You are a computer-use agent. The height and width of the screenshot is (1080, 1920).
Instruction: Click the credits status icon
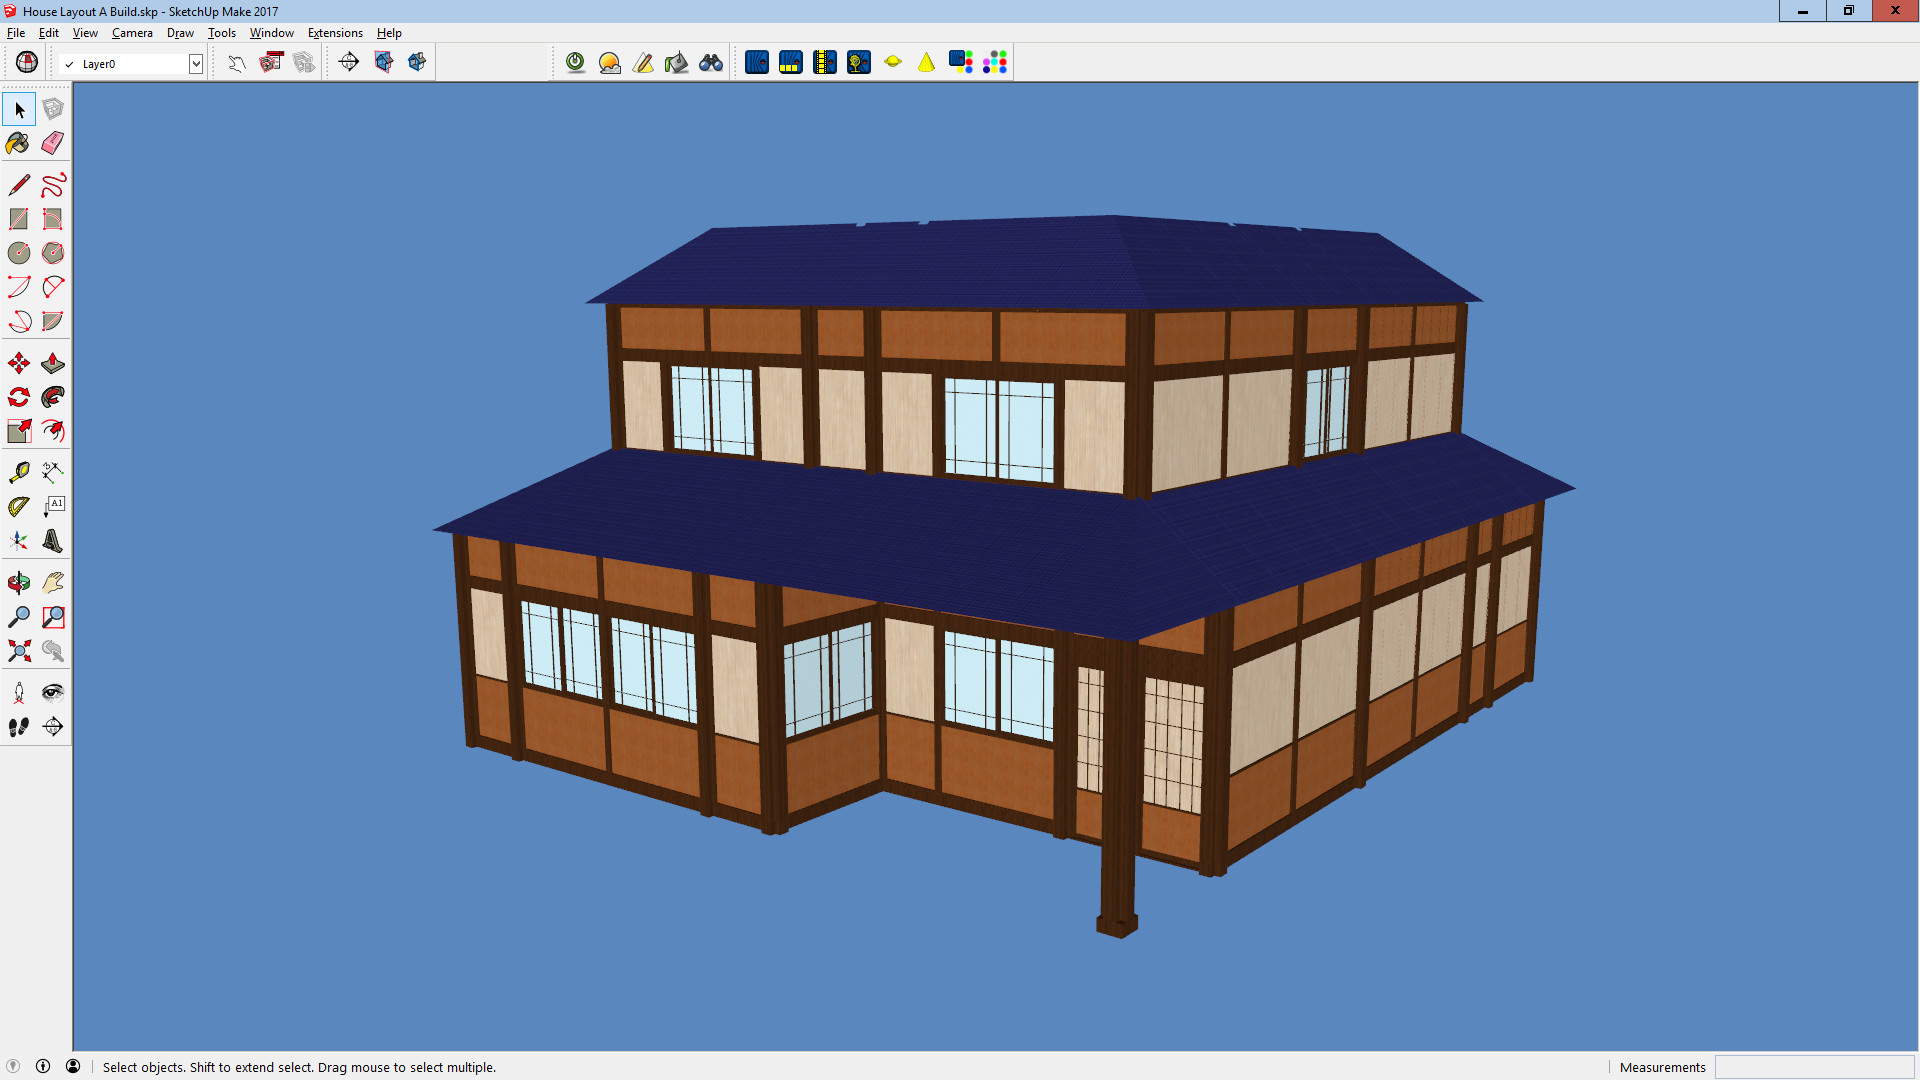pyautogui.click(x=75, y=1067)
